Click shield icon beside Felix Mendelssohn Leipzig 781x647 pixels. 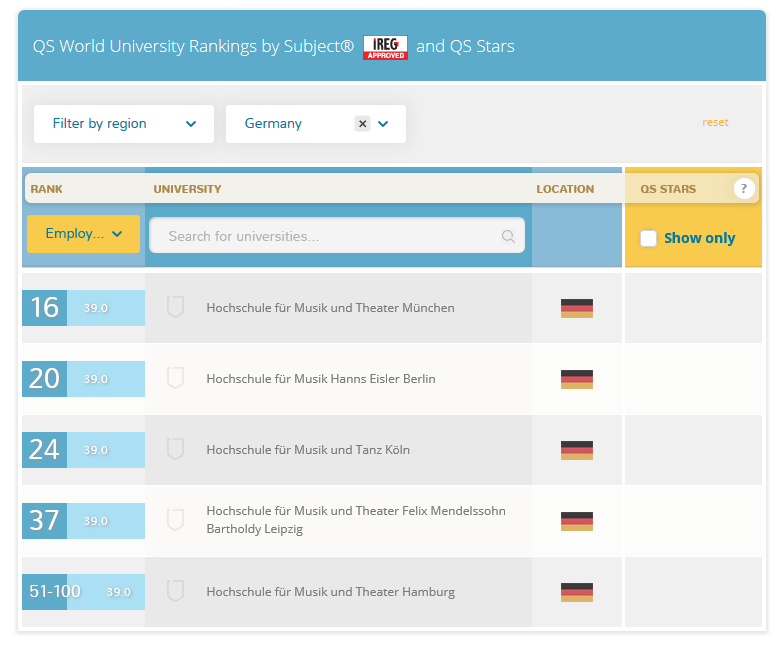(x=175, y=520)
